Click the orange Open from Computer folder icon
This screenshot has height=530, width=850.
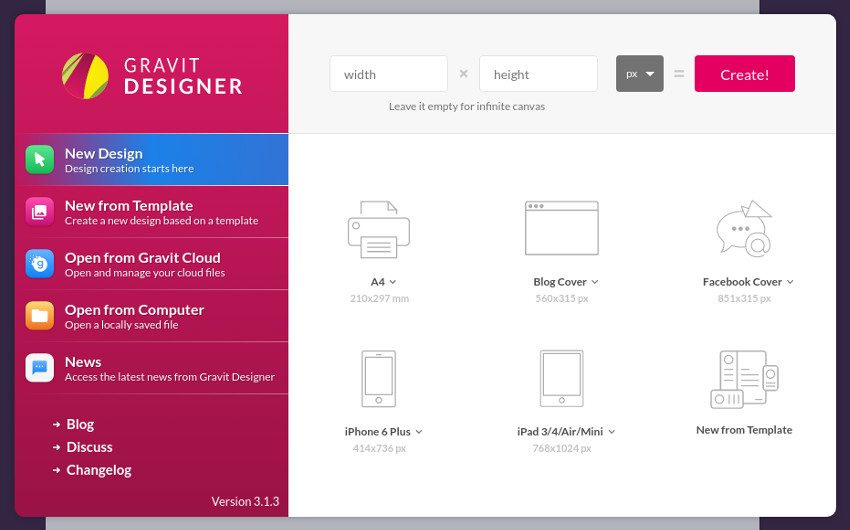tap(40, 315)
